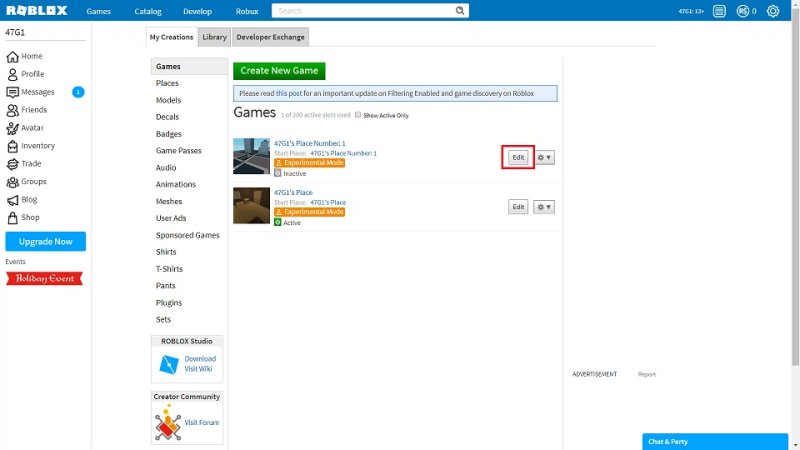
Task: Expand the Chat & Party panel
Action: point(715,441)
